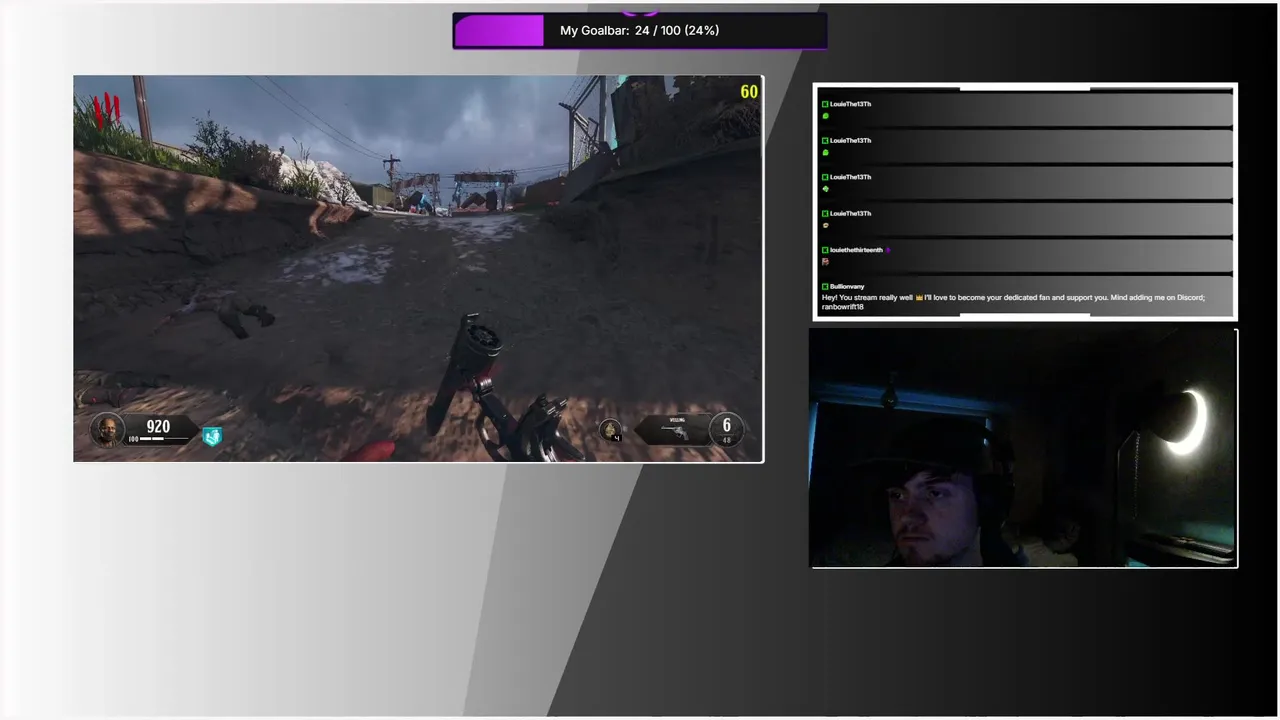Click the red emote under louiethethirteenth
The image size is (1280, 720).
point(825,262)
